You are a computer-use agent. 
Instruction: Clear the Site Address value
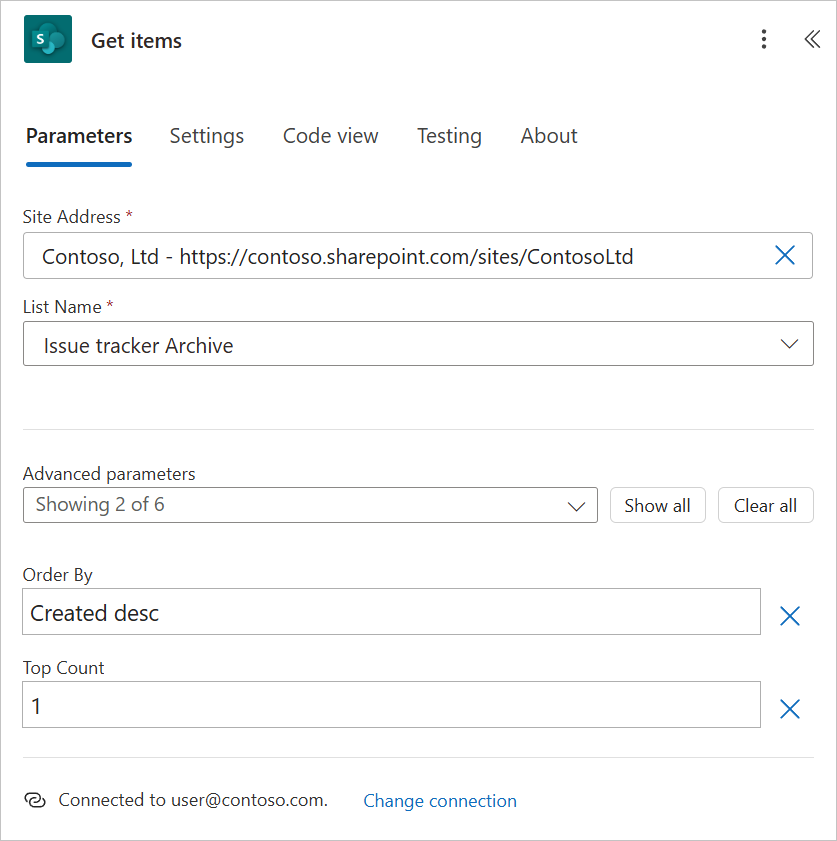tap(785, 256)
